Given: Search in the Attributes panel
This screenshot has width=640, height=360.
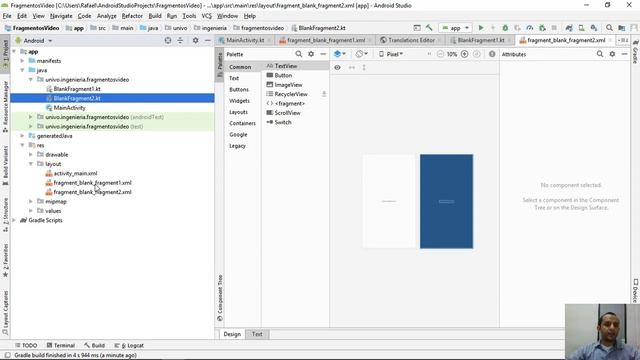Looking at the screenshot, I should pos(600,54).
